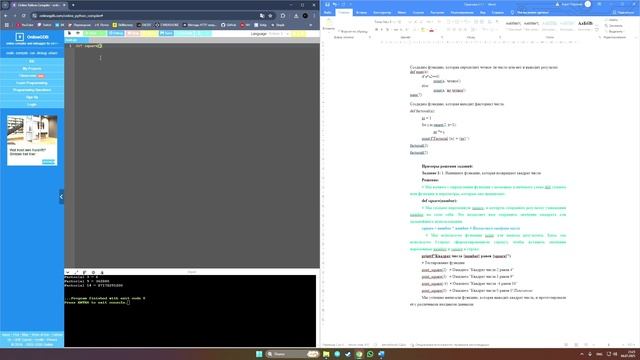Click the red font color button in Word
Image resolution: width=640 pixels, height=360 pixels.
click(431, 30)
